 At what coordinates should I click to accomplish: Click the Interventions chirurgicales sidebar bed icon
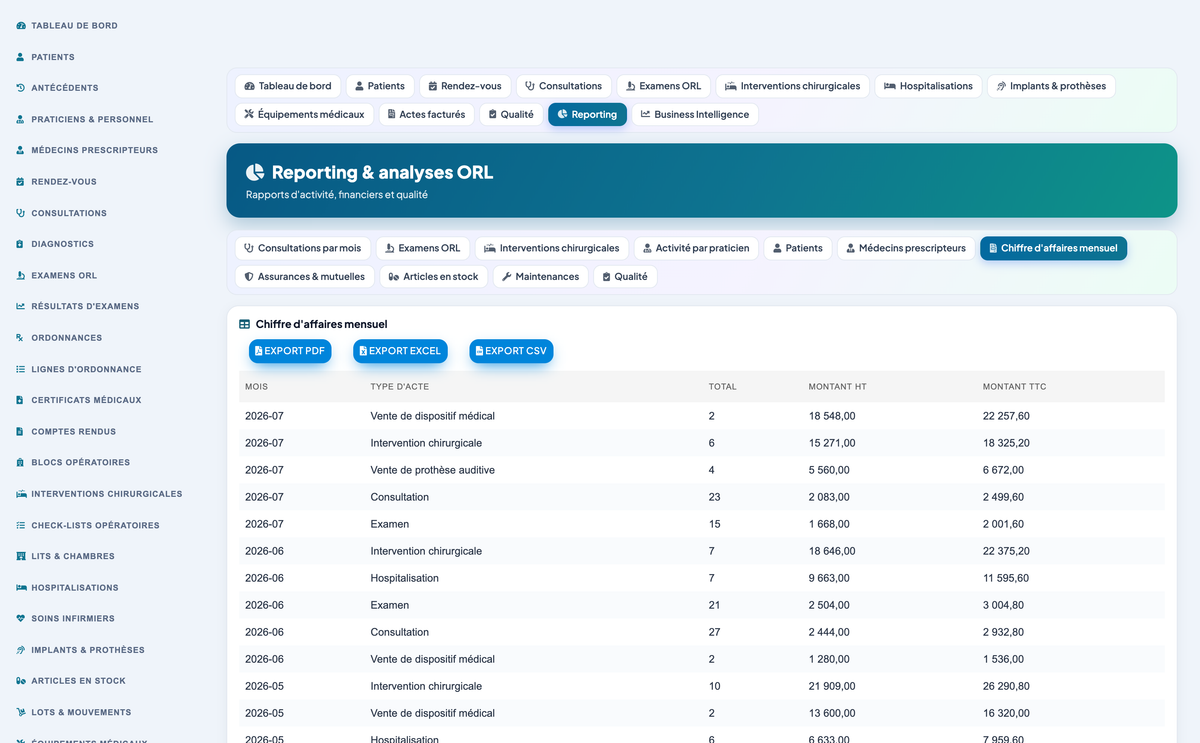pos(21,494)
